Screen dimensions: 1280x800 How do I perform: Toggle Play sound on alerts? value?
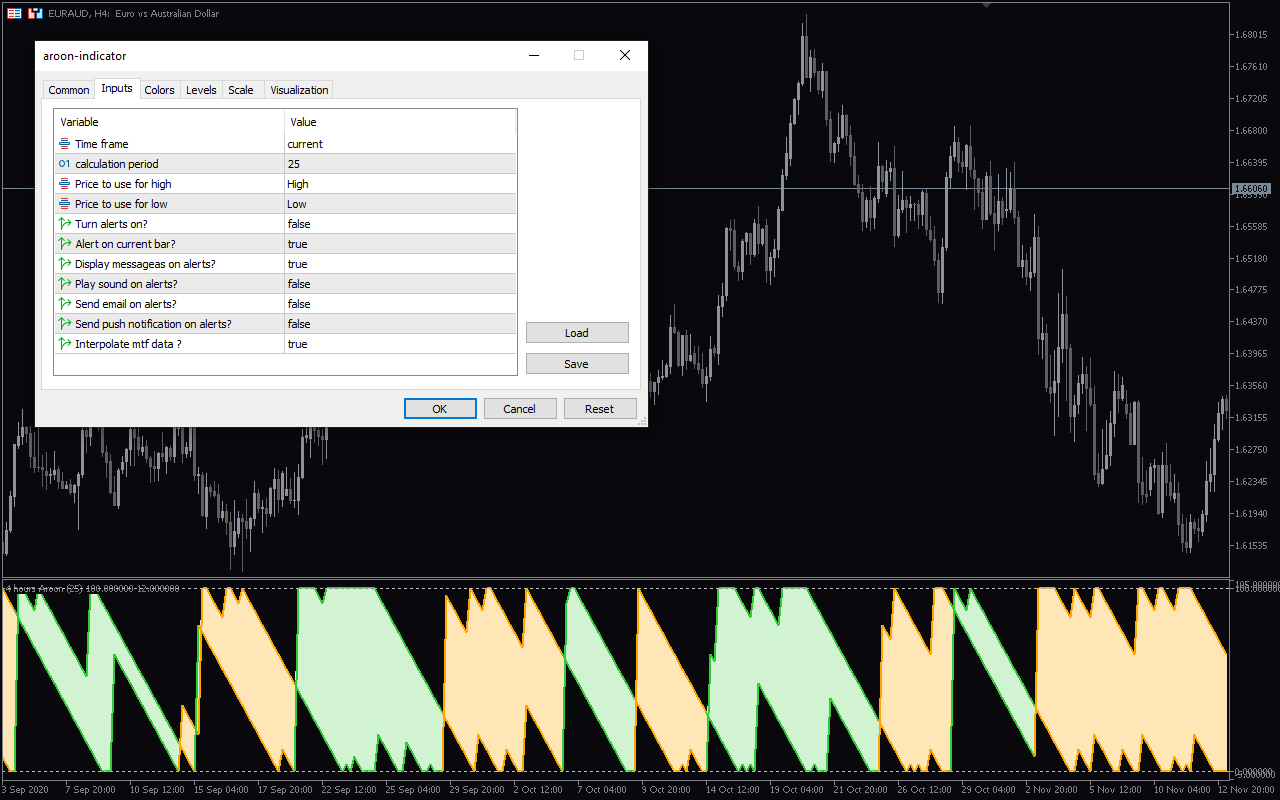(400, 284)
